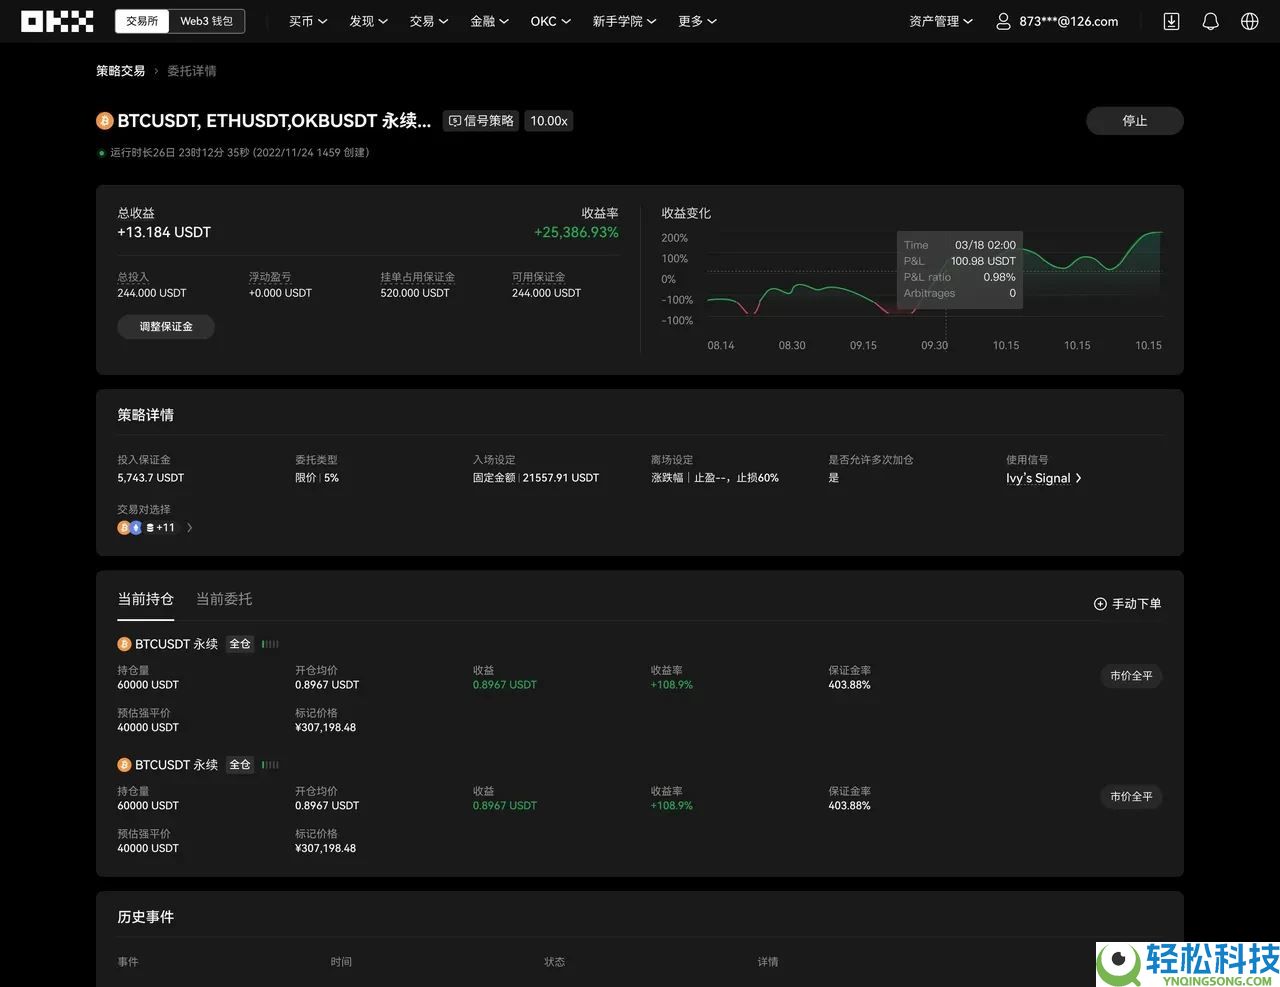The image size is (1280, 987).
Task: Click the 收益率 +25,386.93% value
Action: click(x=576, y=233)
